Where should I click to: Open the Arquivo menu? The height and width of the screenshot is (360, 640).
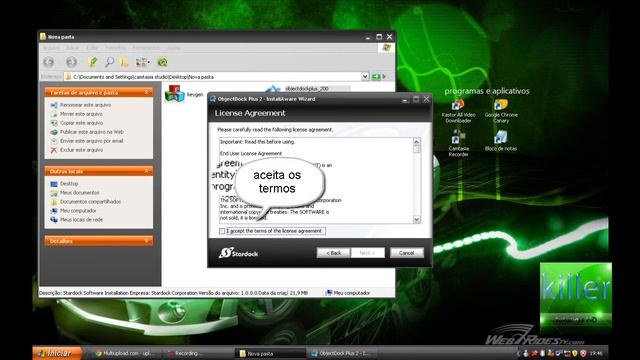(x=51, y=48)
